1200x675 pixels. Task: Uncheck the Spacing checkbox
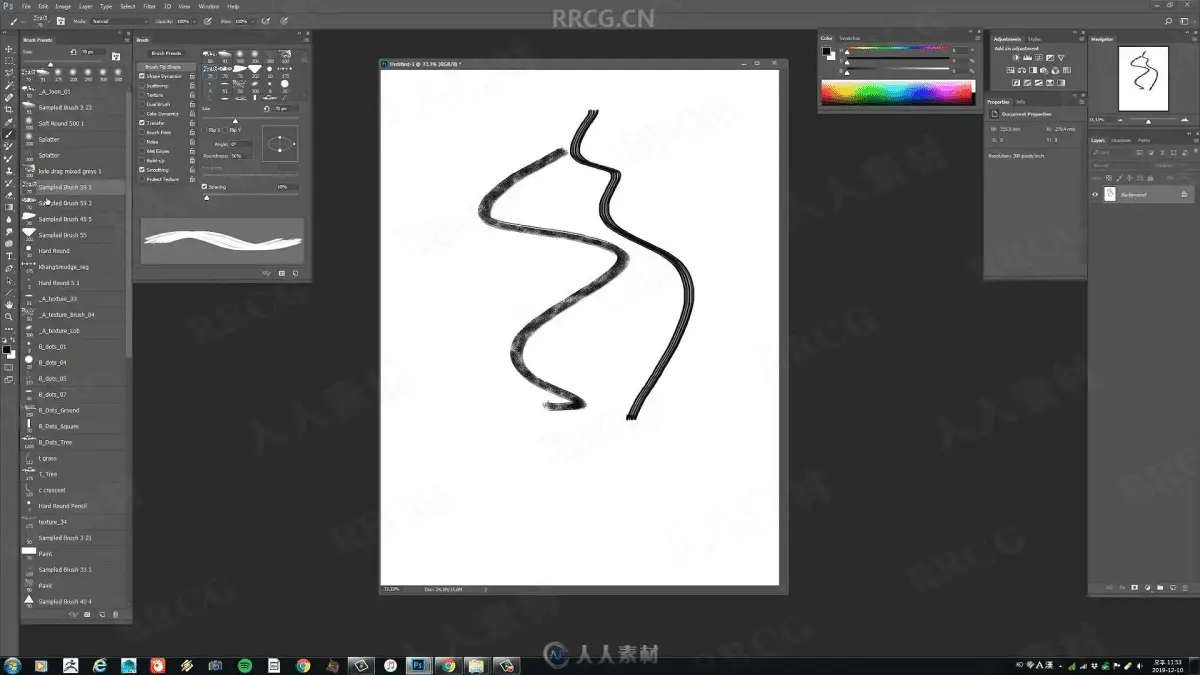(205, 187)
